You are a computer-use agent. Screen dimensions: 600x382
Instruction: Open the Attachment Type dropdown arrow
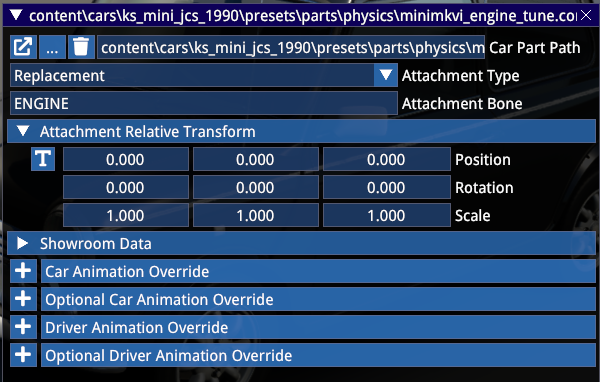tap(386, 75)
